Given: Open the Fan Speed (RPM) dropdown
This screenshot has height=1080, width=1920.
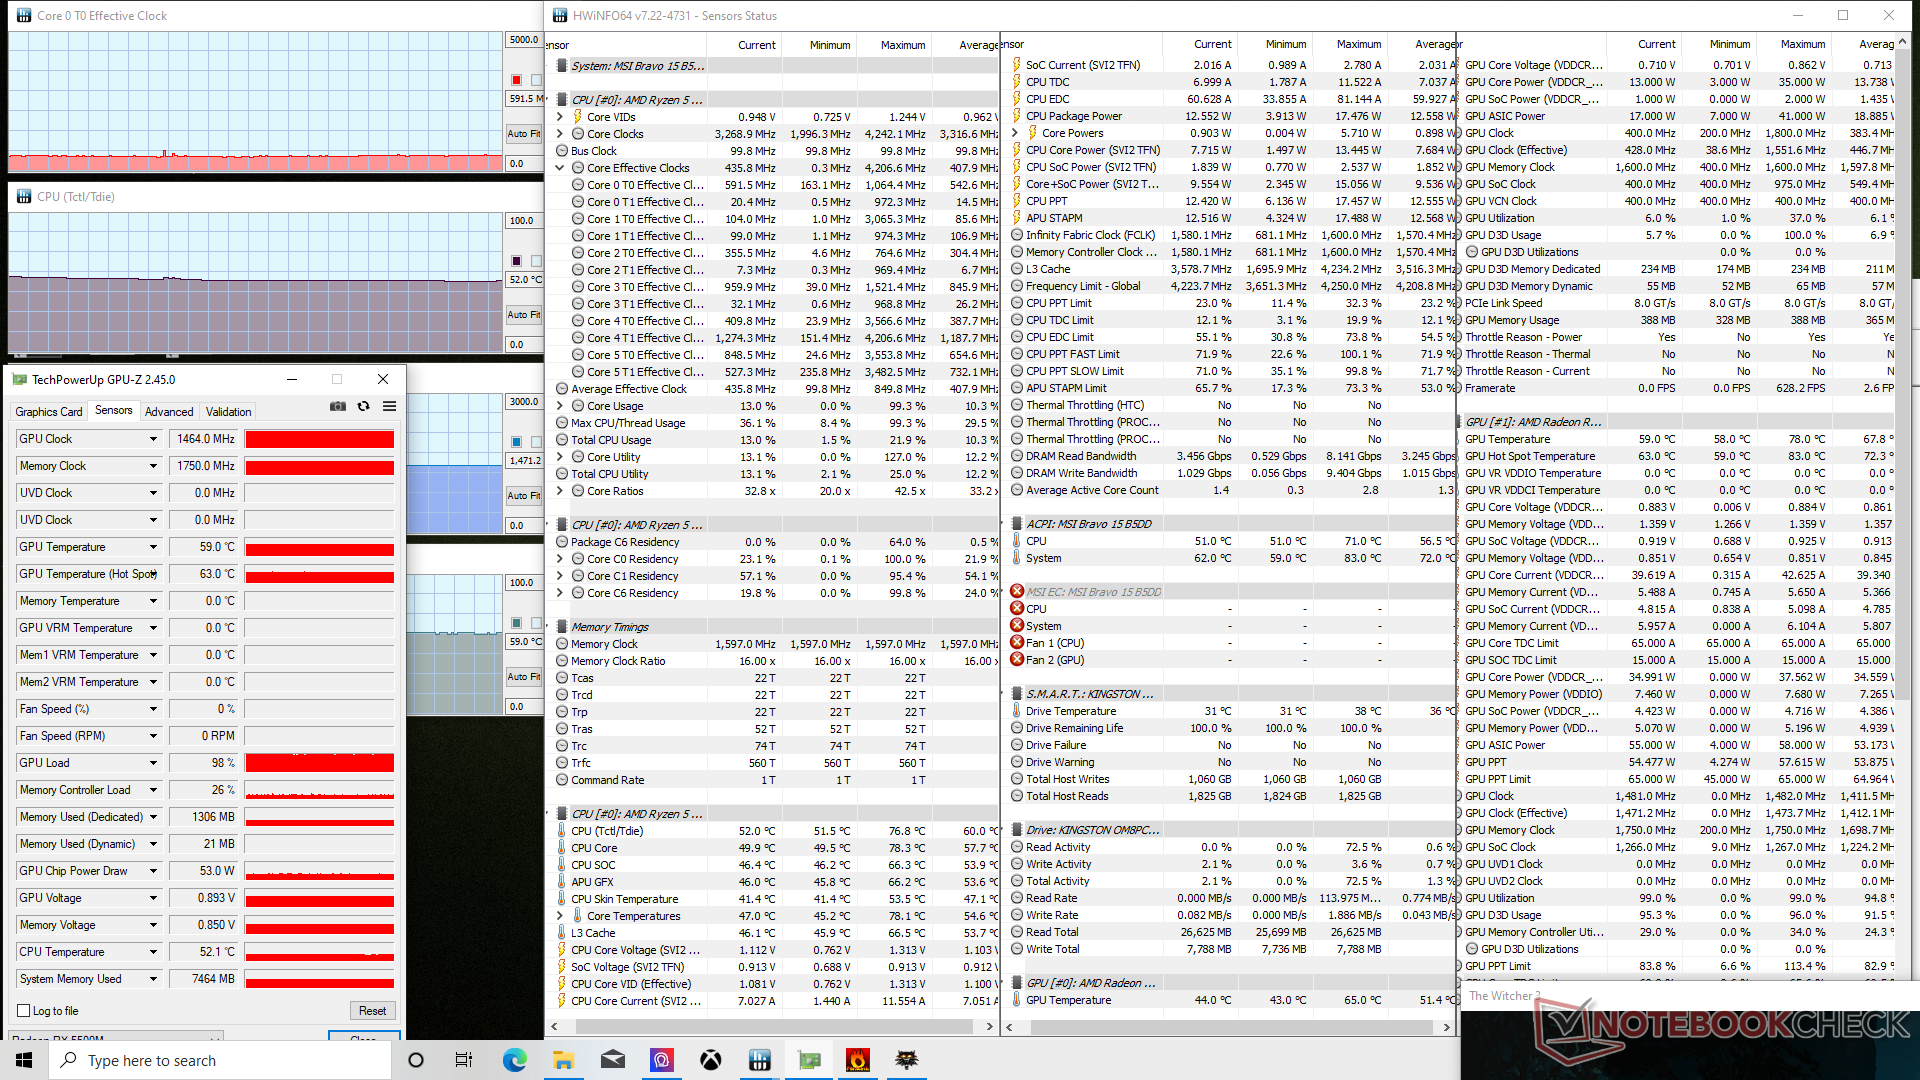Looking at the screenshot, I should (x=153, y=736).
